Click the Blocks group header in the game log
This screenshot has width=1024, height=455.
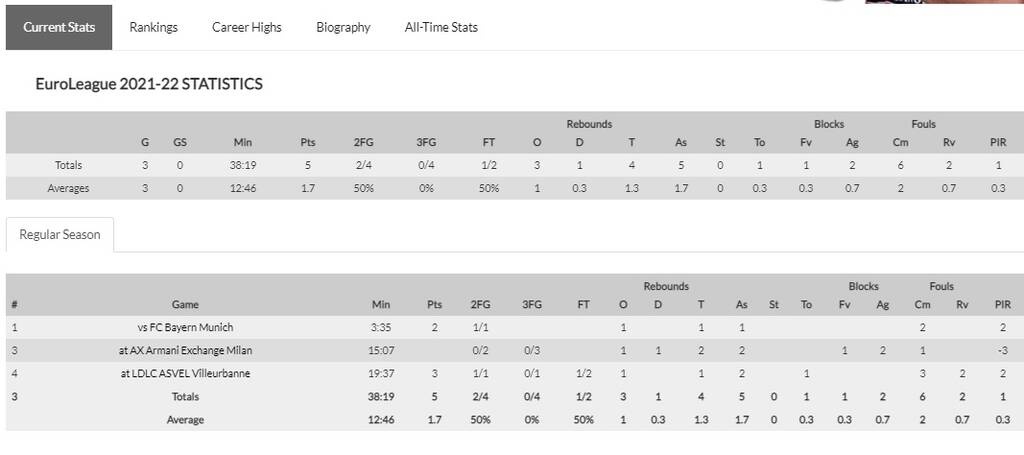coord(864,286)
